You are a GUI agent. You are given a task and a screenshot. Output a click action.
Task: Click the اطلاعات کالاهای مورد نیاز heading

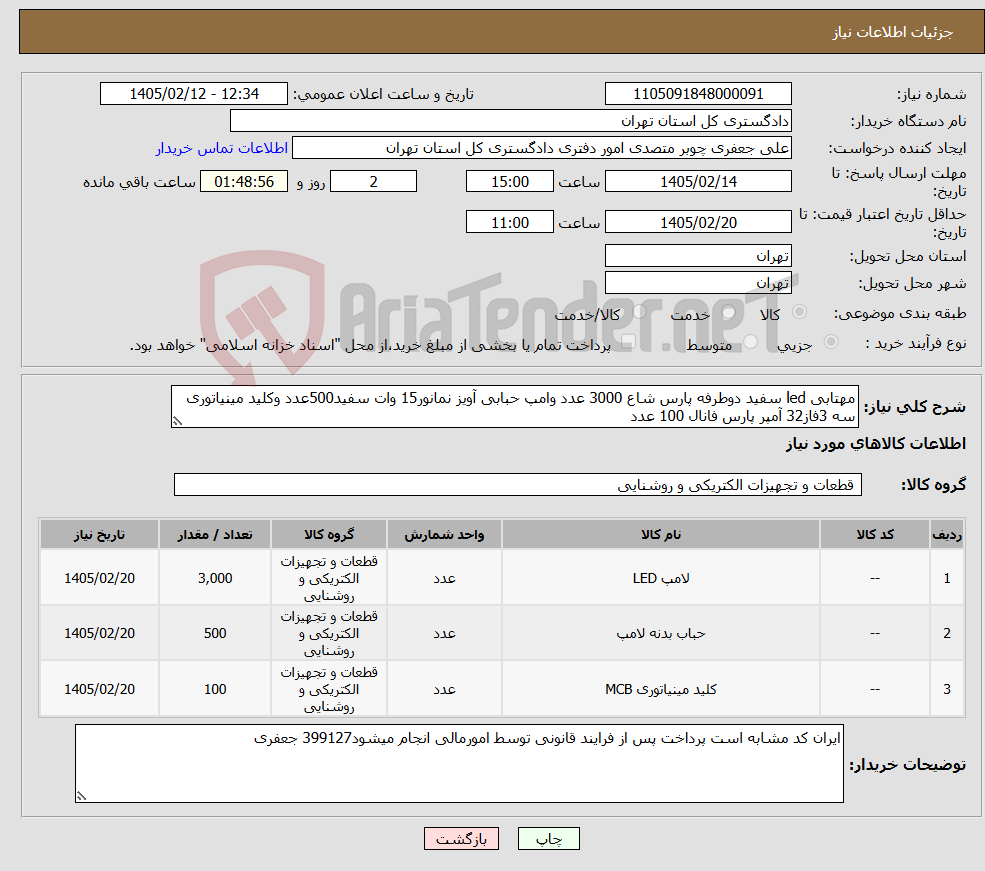[x=876, y=444]
